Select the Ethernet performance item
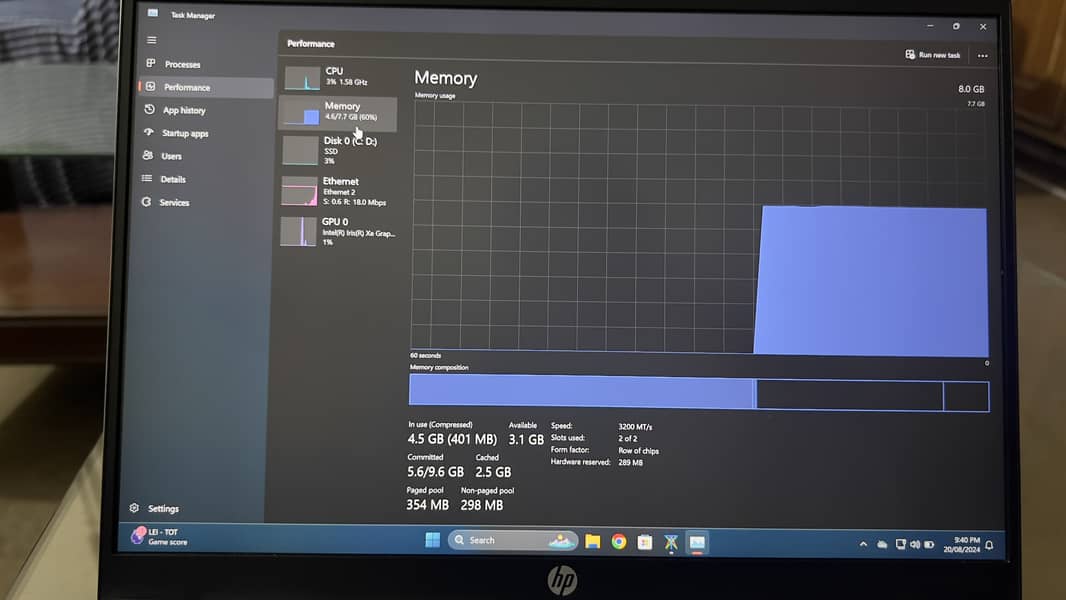Image resolution: width=1066 pixels, height=600 pixels. pos(337,191)
